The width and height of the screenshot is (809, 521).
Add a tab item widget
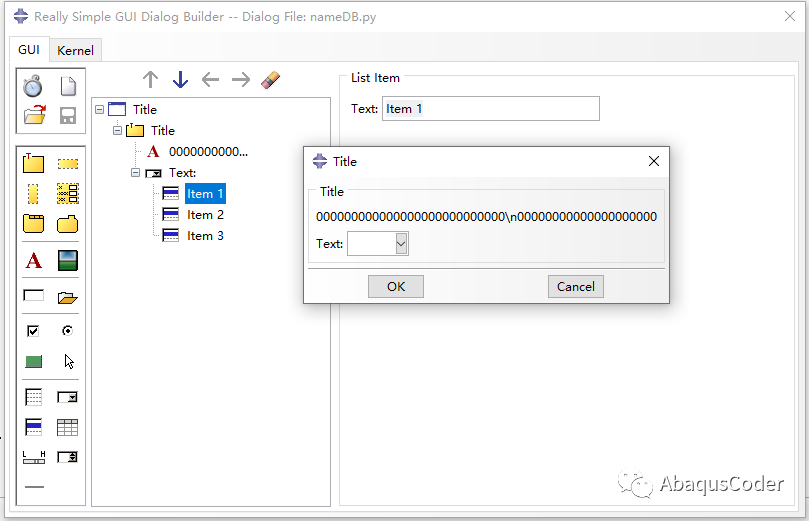coord(68,224)
